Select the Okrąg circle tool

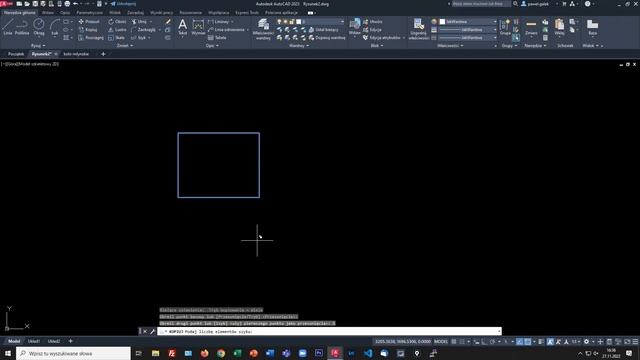tap(39, 27)
